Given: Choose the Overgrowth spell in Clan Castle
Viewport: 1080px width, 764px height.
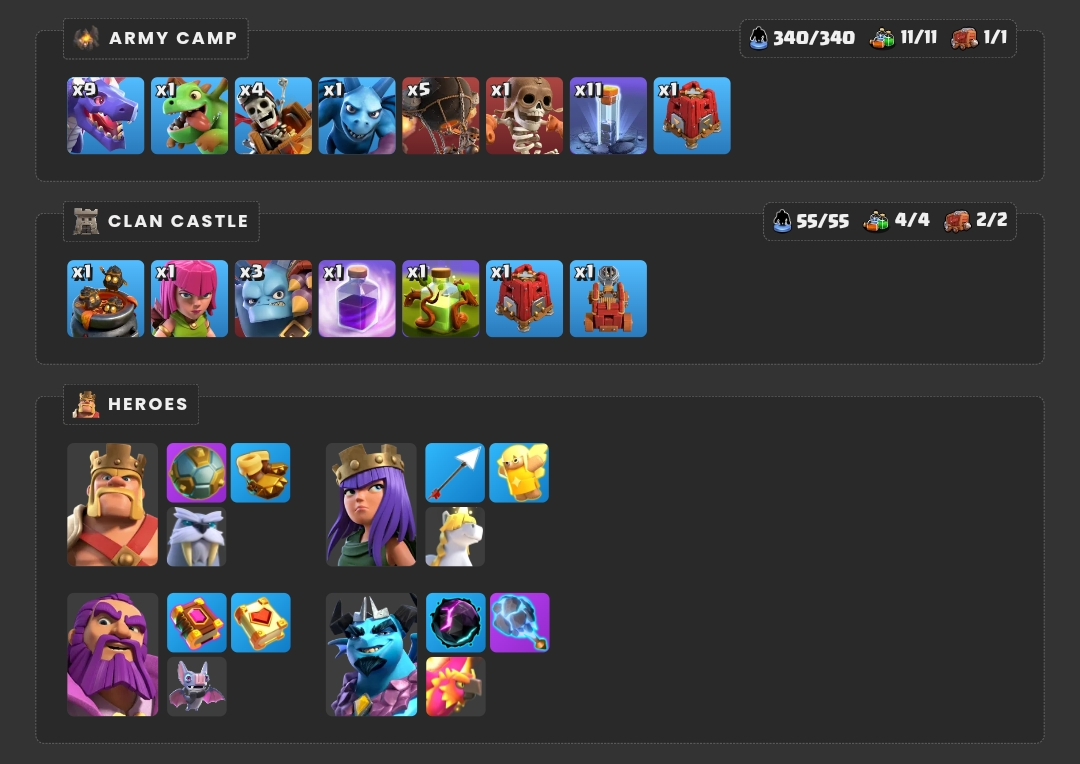Looking at the screenshot, I should tap(441, 298).
